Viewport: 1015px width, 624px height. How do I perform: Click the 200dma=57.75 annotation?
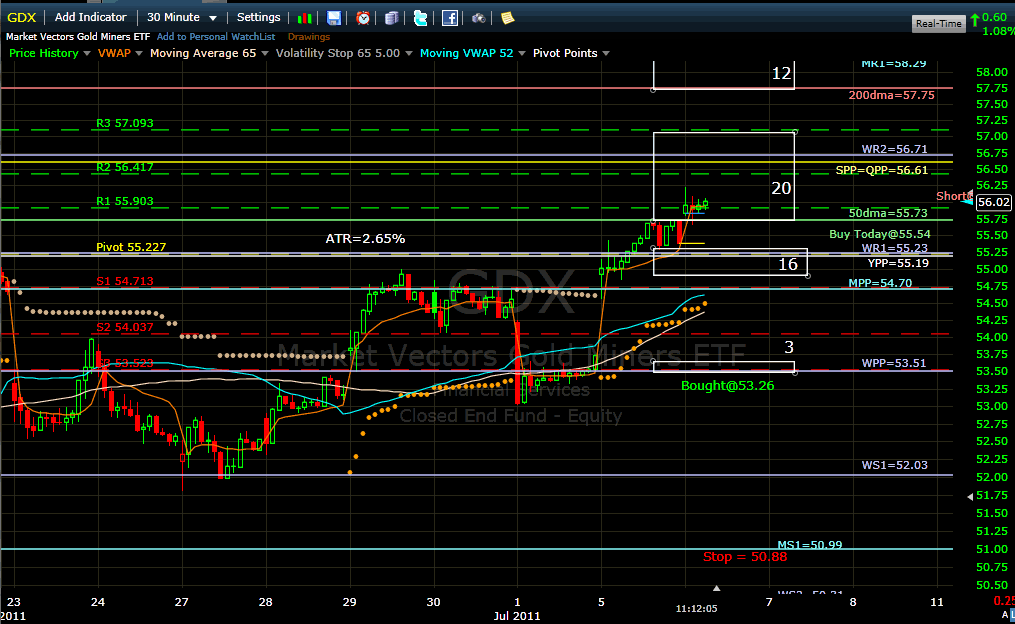pos(891,95)
